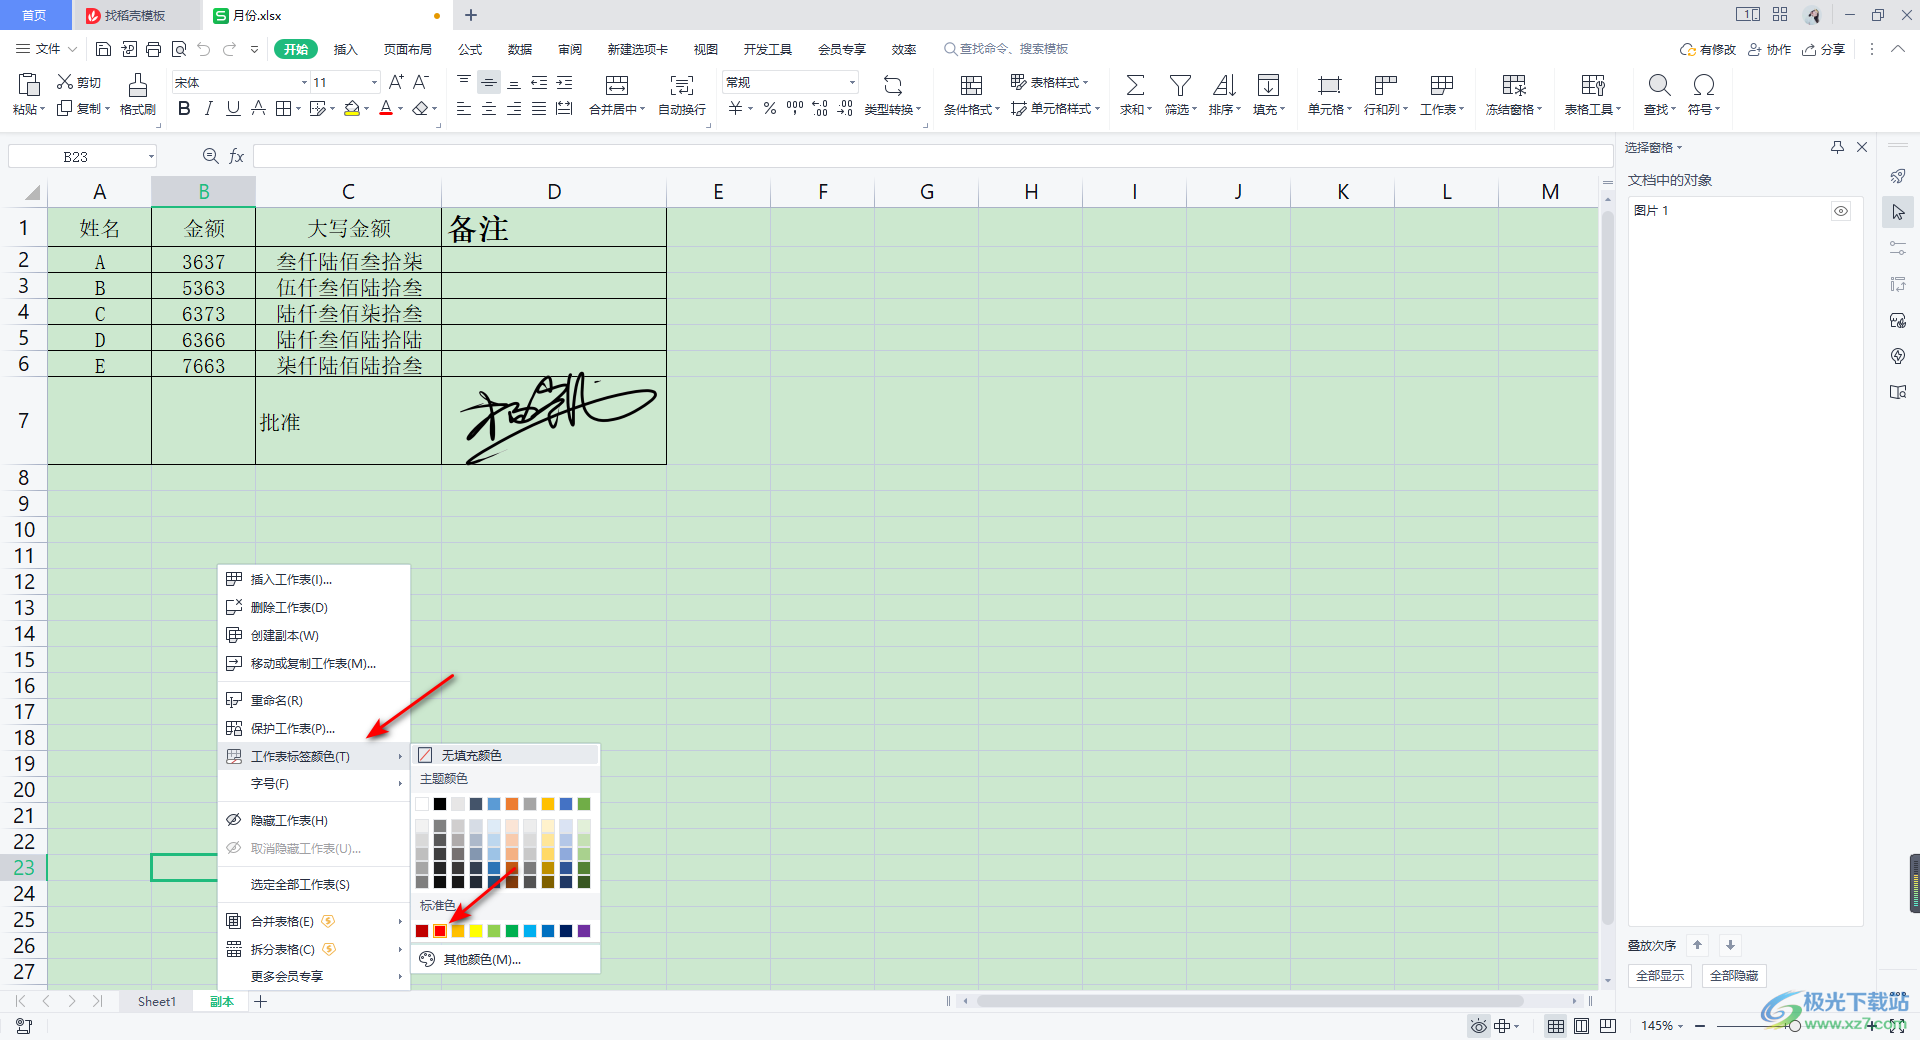Viewport: 1920px width, 1040px height.
Task: Click the Fill icon
Action: [1268, 85]
